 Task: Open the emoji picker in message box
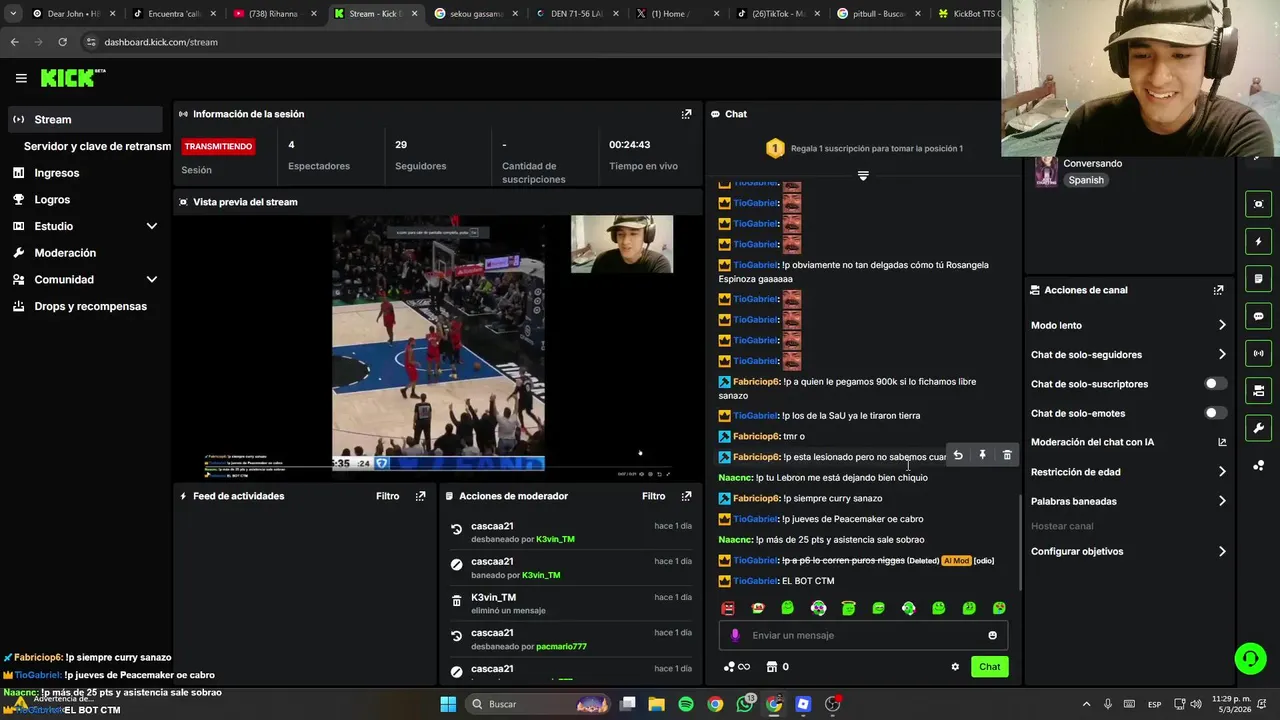pos(992,635)
